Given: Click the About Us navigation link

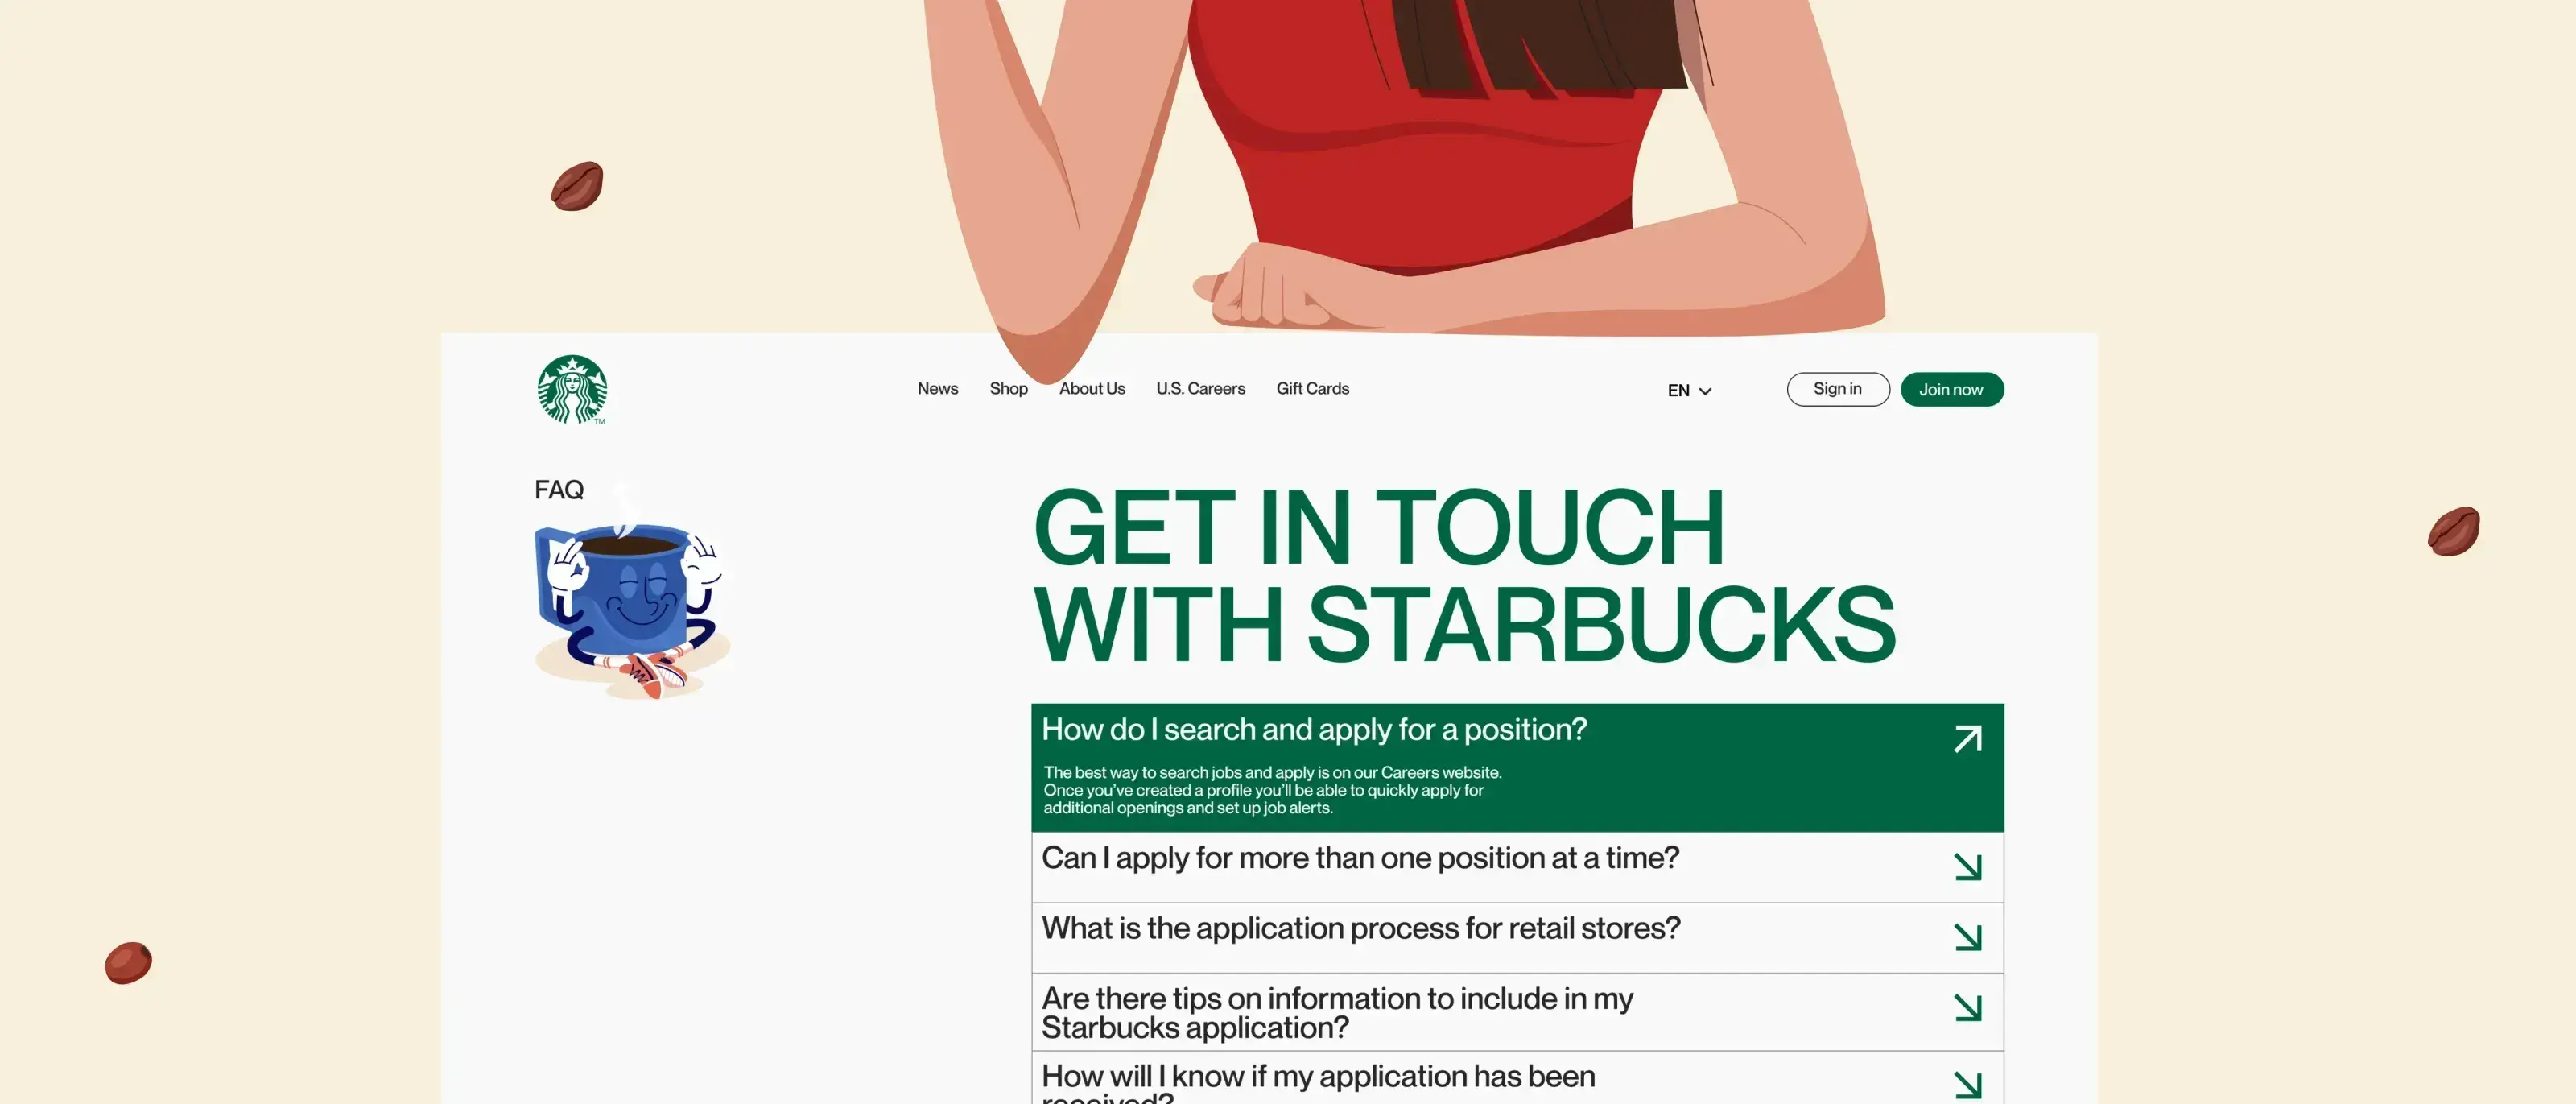Looking at the screenshot, I should (x=1092, y=389).
